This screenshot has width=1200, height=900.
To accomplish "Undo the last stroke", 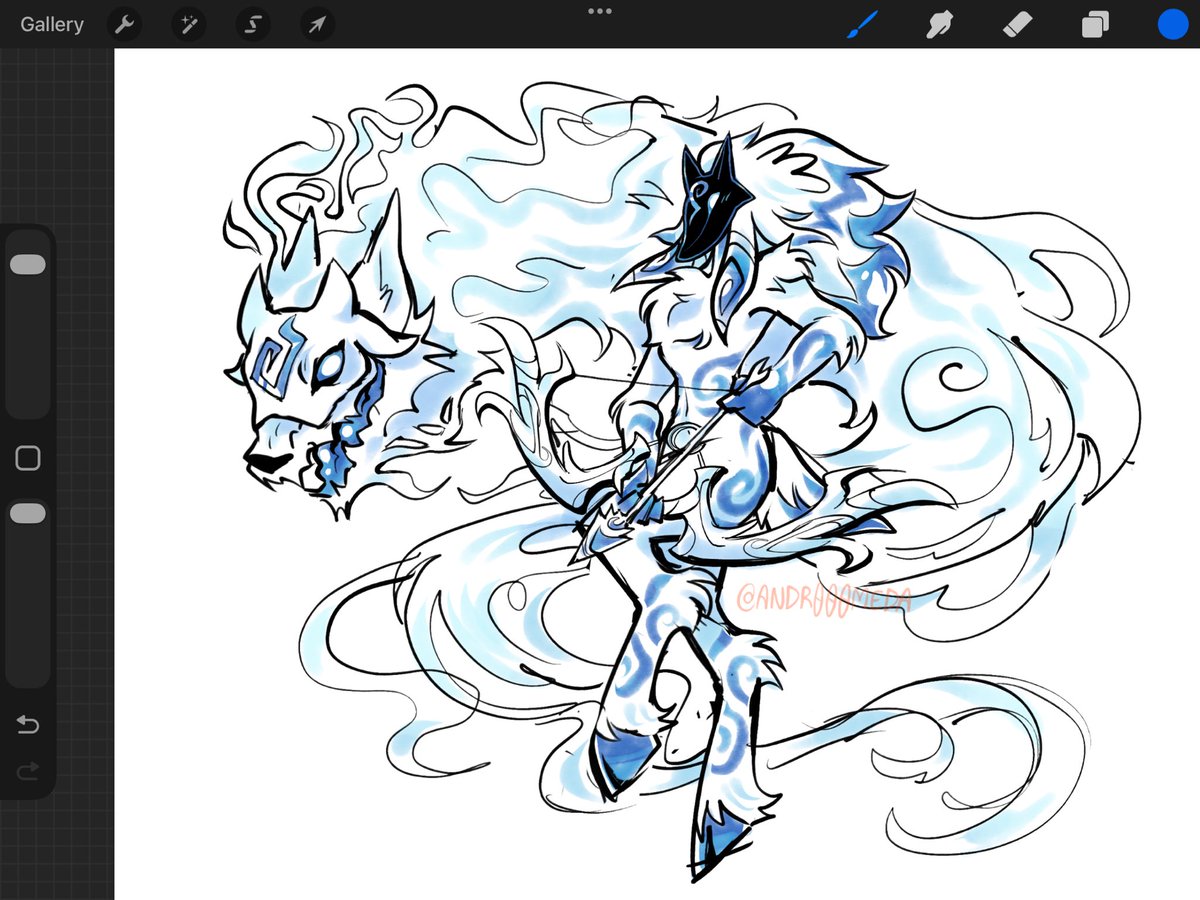I will click(28, 725).
